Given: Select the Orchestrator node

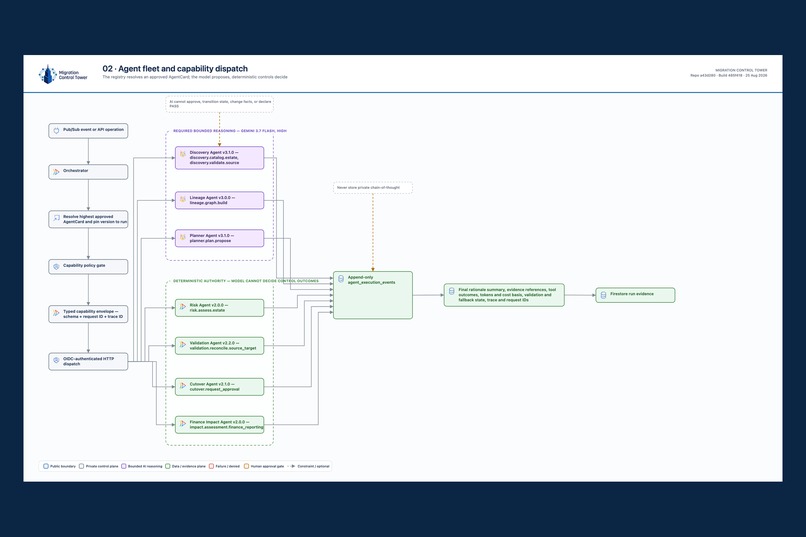Looking at the screenshot, I should click(x=88, y=172).
